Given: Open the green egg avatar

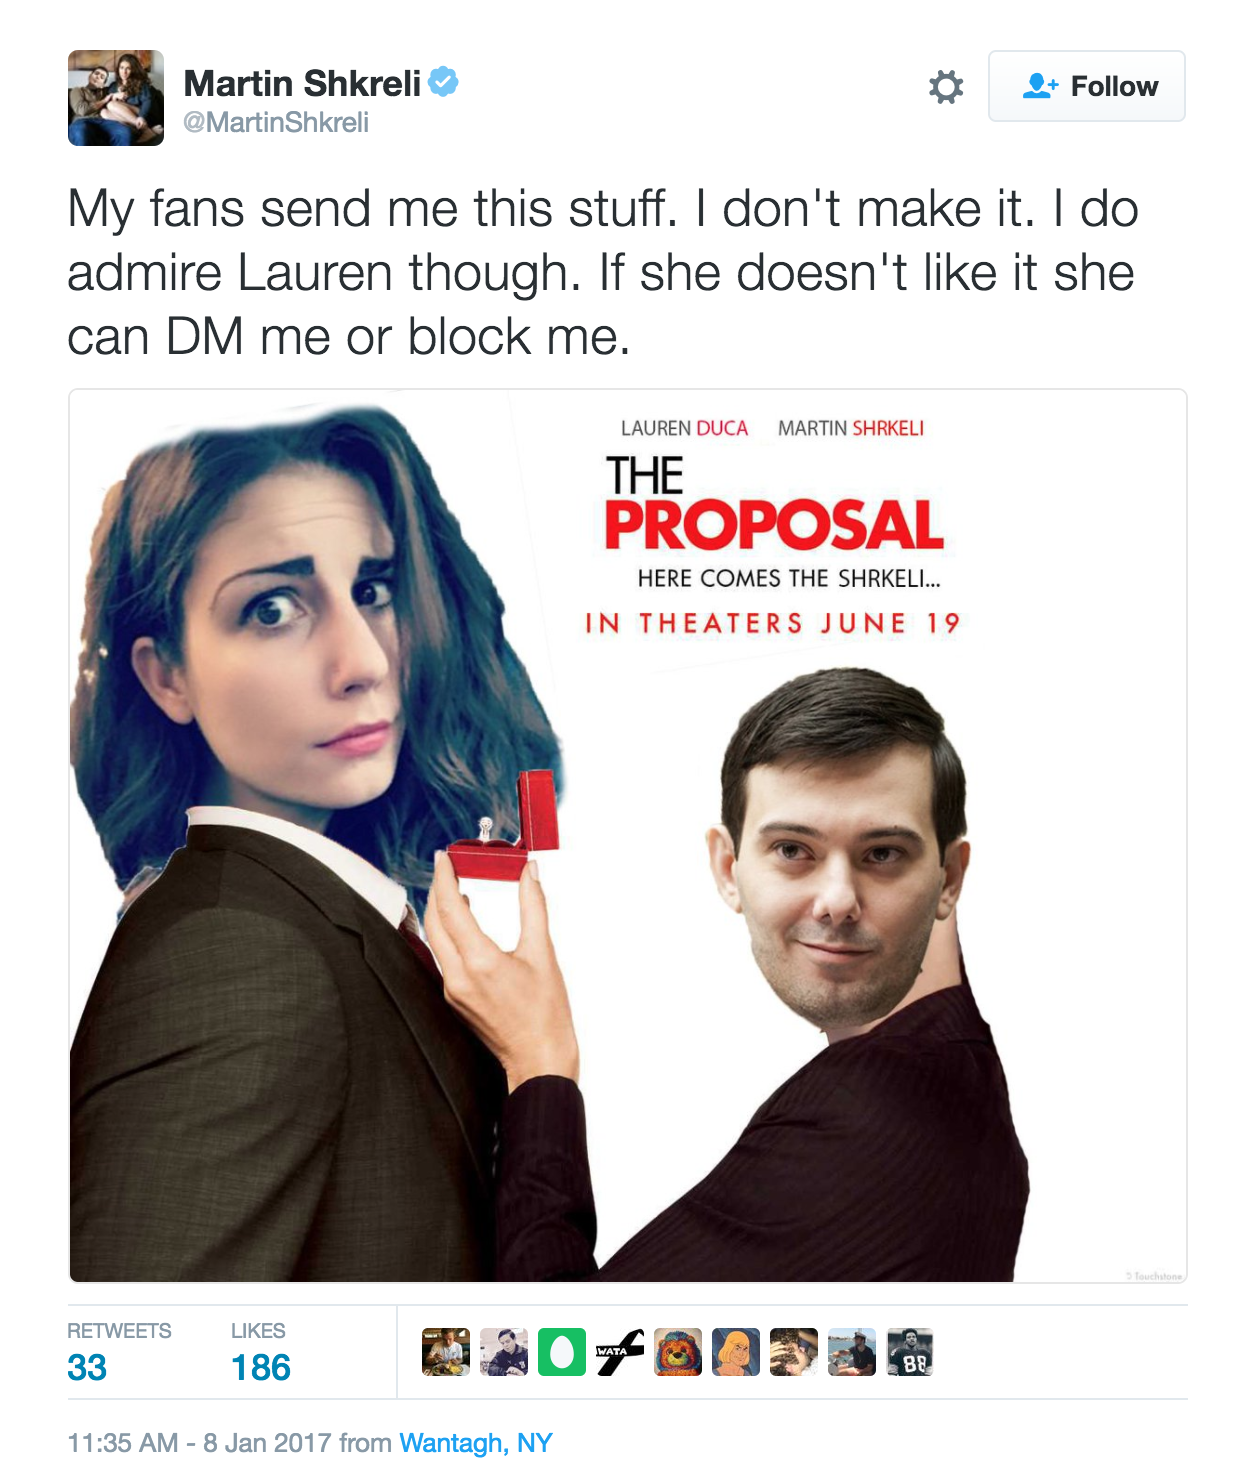Looking at the screenshot, I should [562, 1352].
